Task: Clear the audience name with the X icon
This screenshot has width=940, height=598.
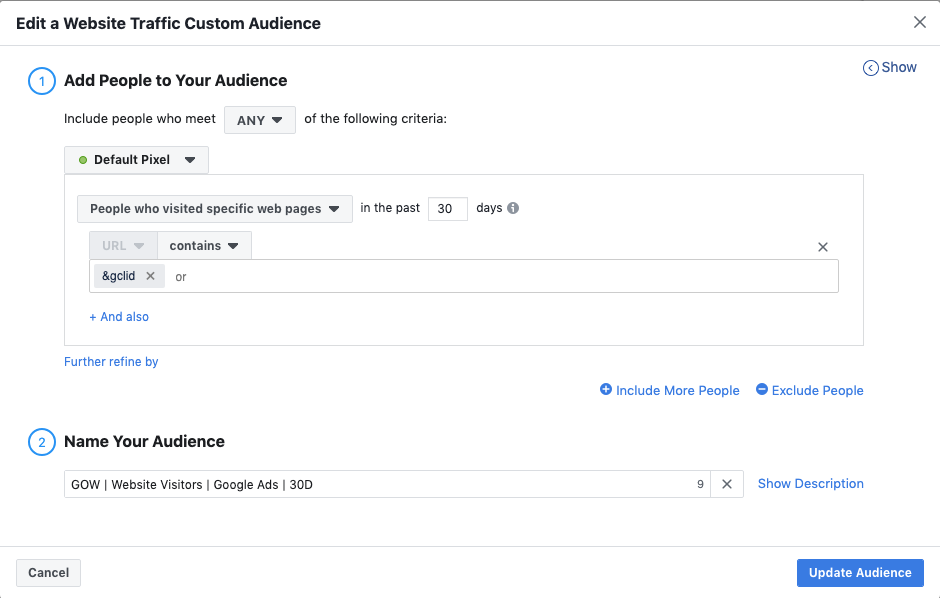Action: [726, 483]
